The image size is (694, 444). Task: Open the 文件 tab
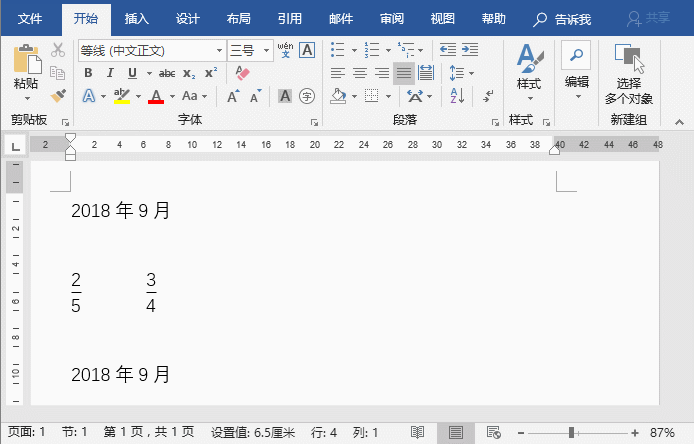pos(30,19)
